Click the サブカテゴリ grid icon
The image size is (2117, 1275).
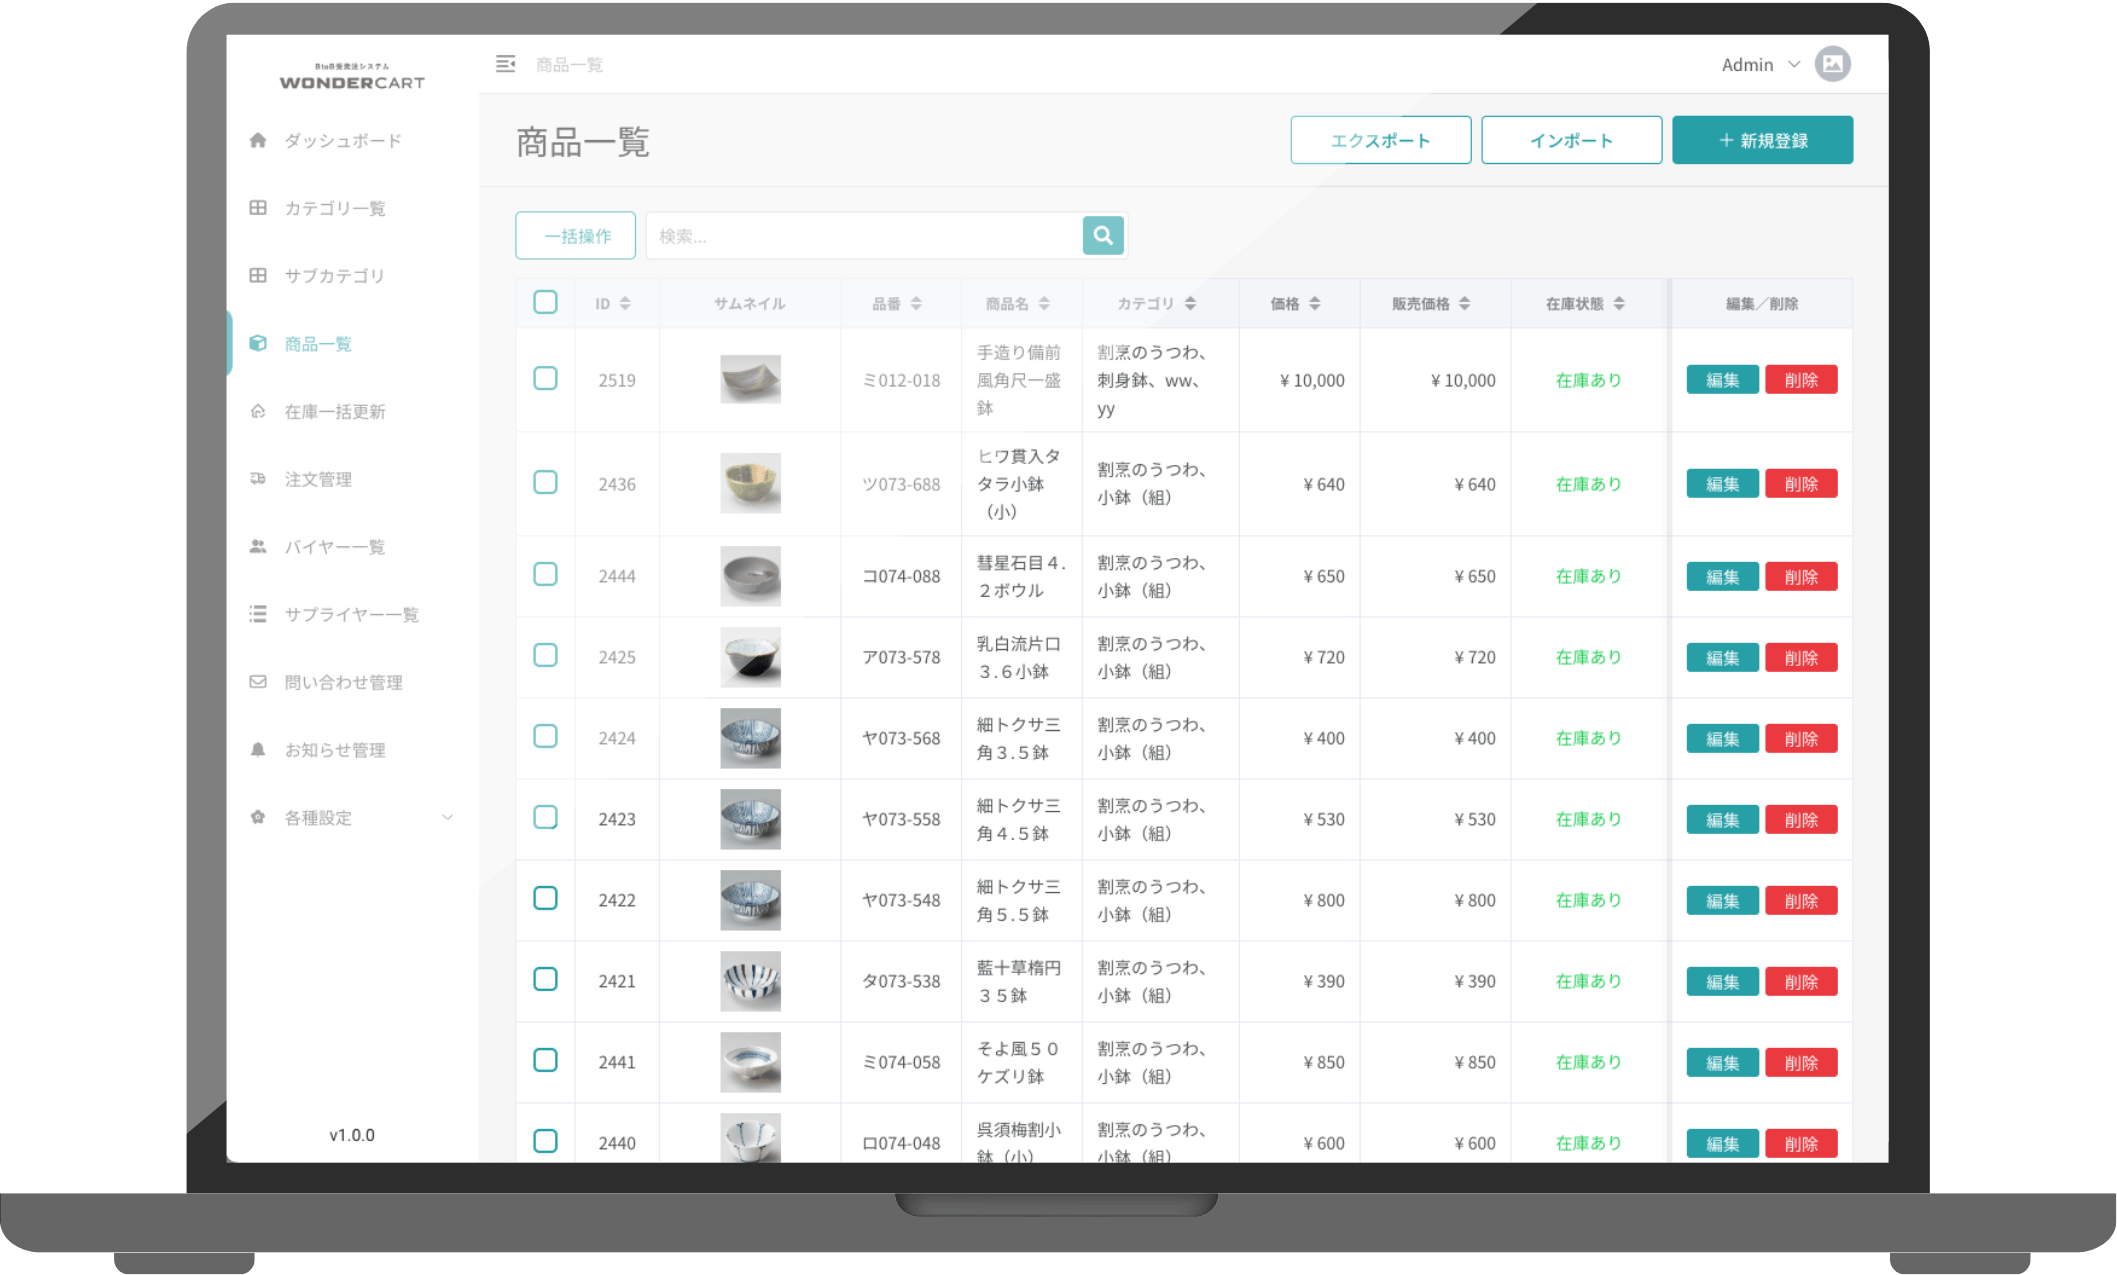[258, 275]
